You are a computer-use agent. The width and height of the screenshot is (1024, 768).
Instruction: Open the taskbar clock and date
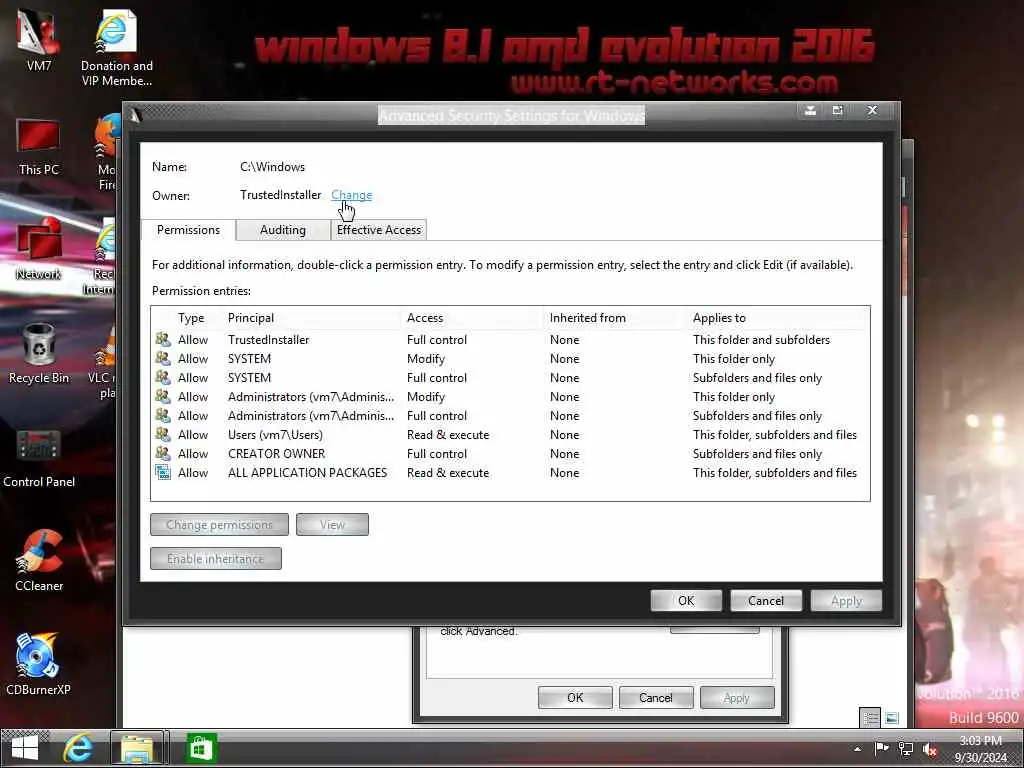pyautogui.click(x=981, y=749)
